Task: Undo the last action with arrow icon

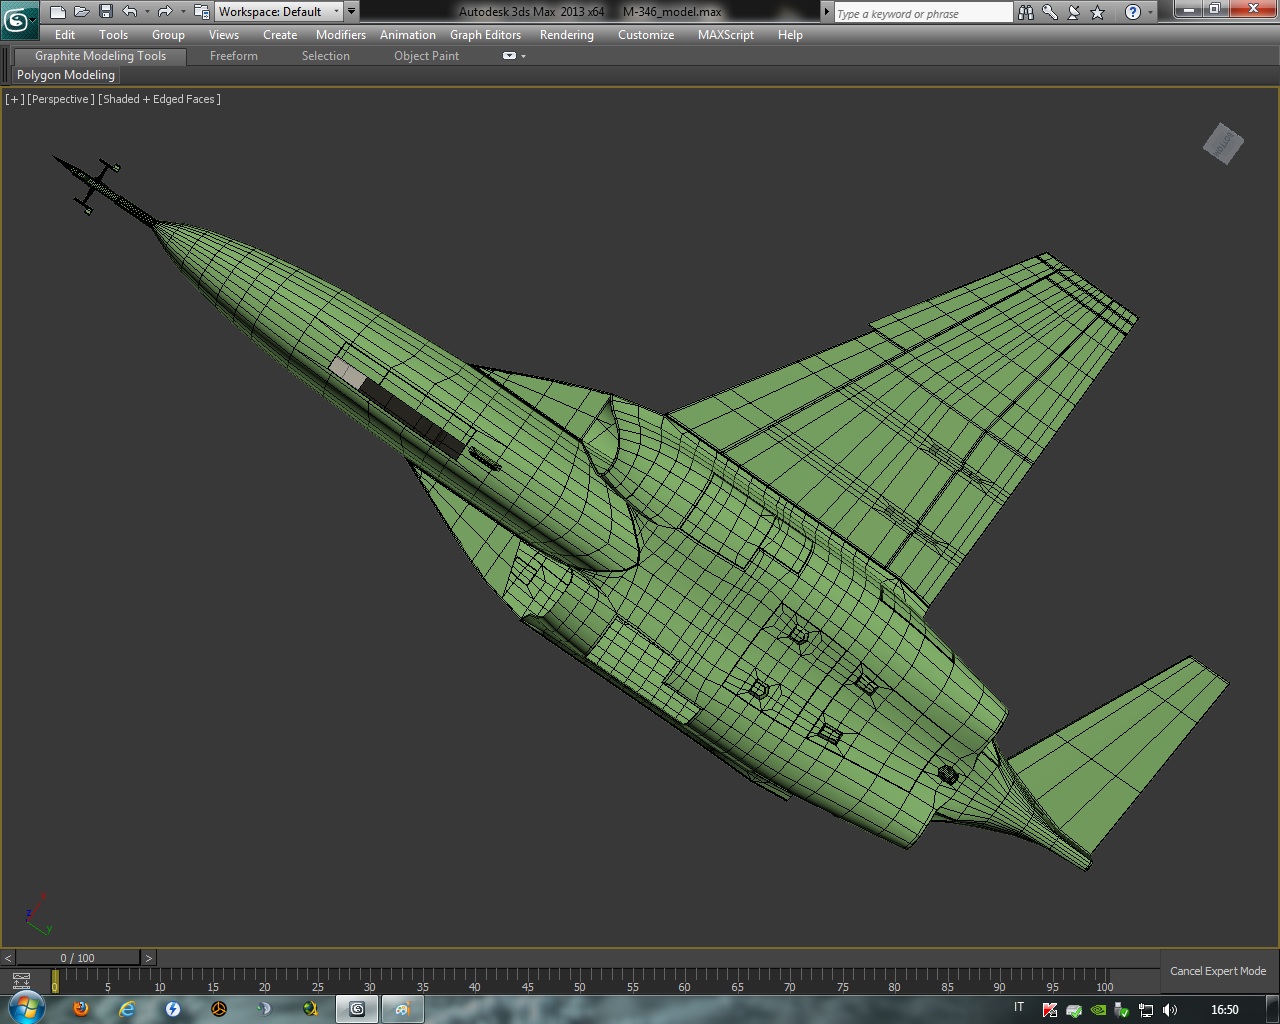Action: click(x=130, y=12)
